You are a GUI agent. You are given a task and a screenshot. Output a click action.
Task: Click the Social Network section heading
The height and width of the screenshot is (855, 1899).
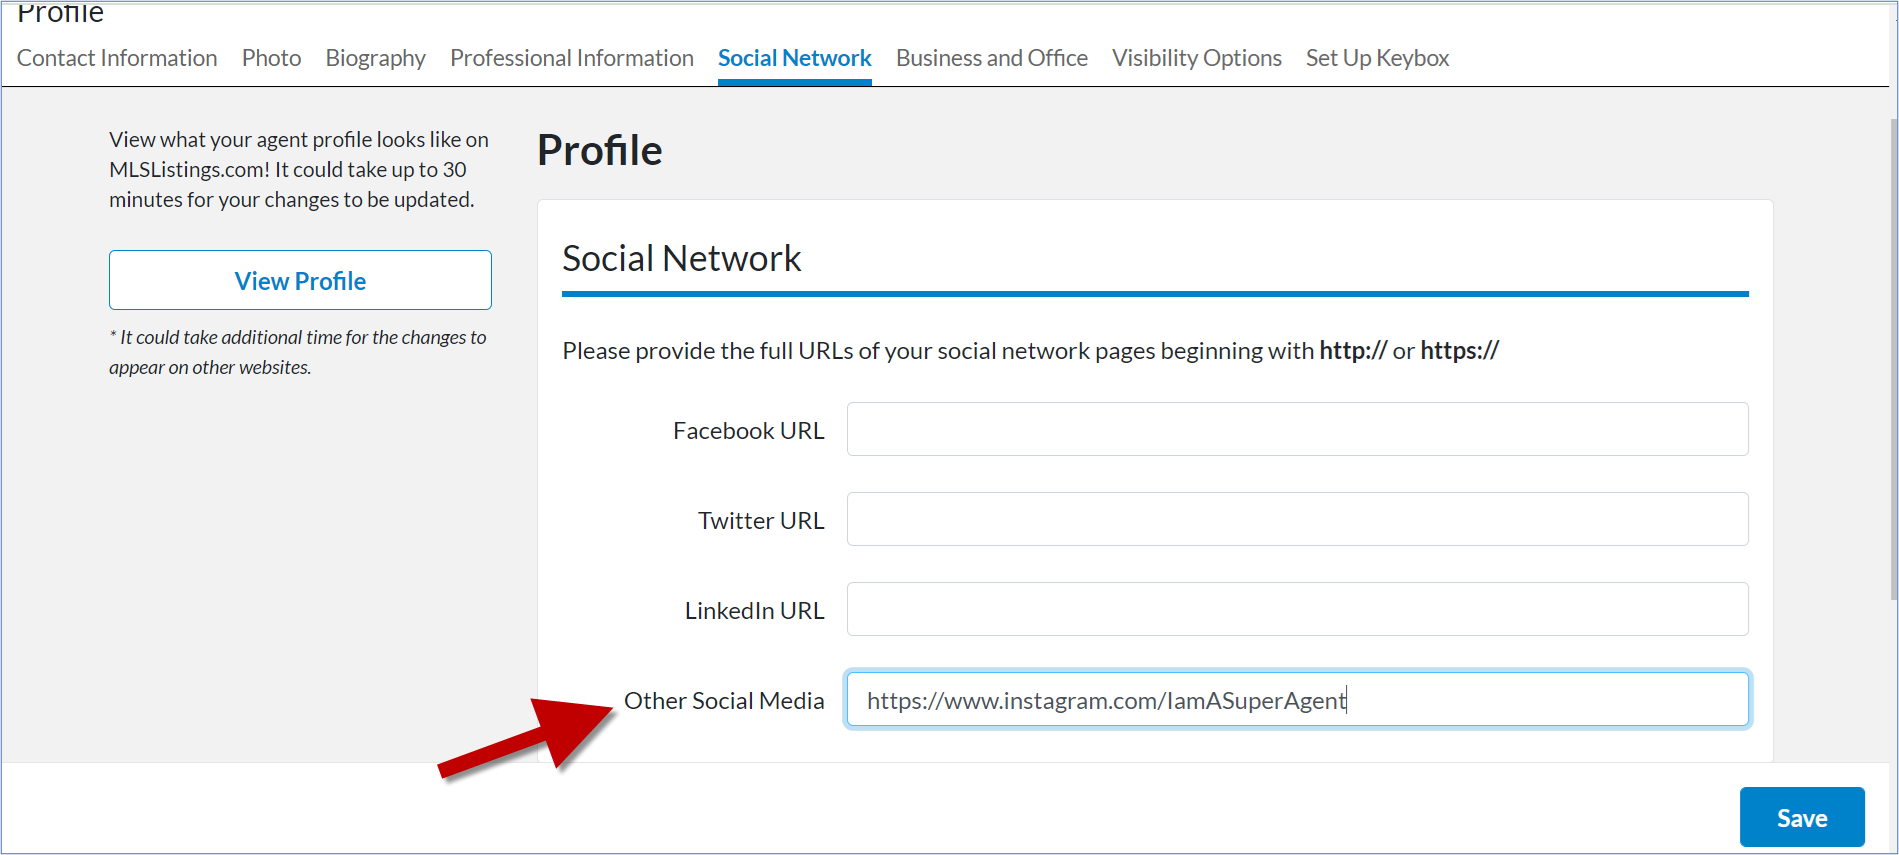[x=682, y=258]
